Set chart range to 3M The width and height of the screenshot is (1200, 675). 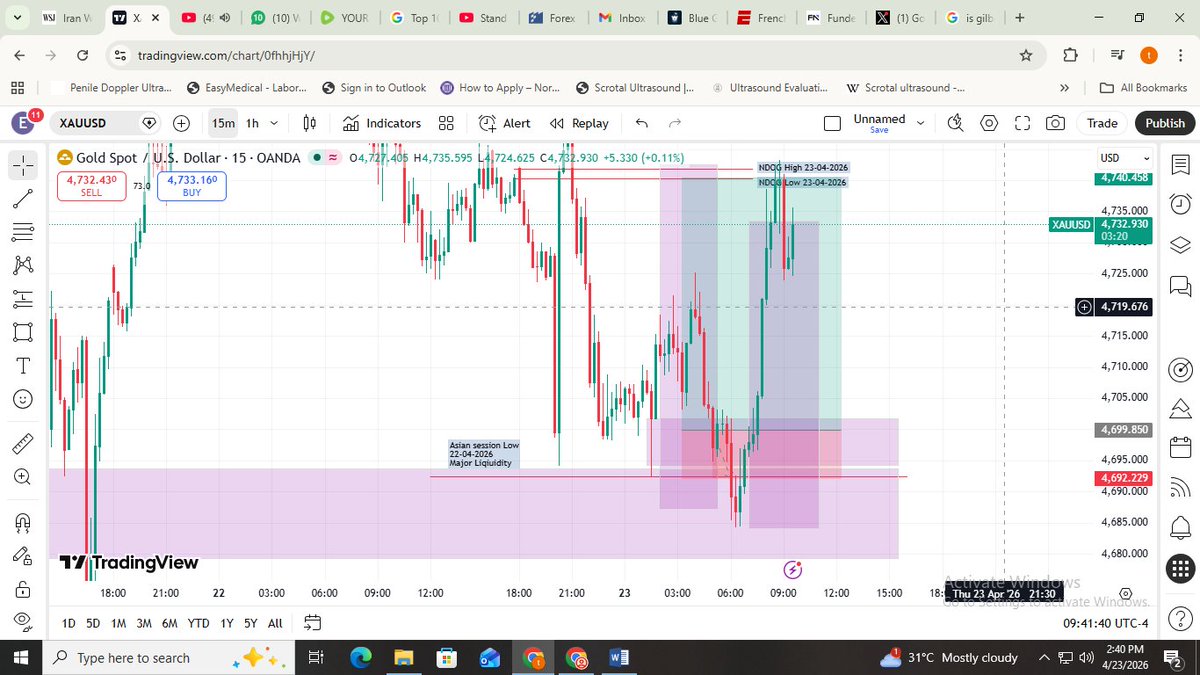coord(144,623)
